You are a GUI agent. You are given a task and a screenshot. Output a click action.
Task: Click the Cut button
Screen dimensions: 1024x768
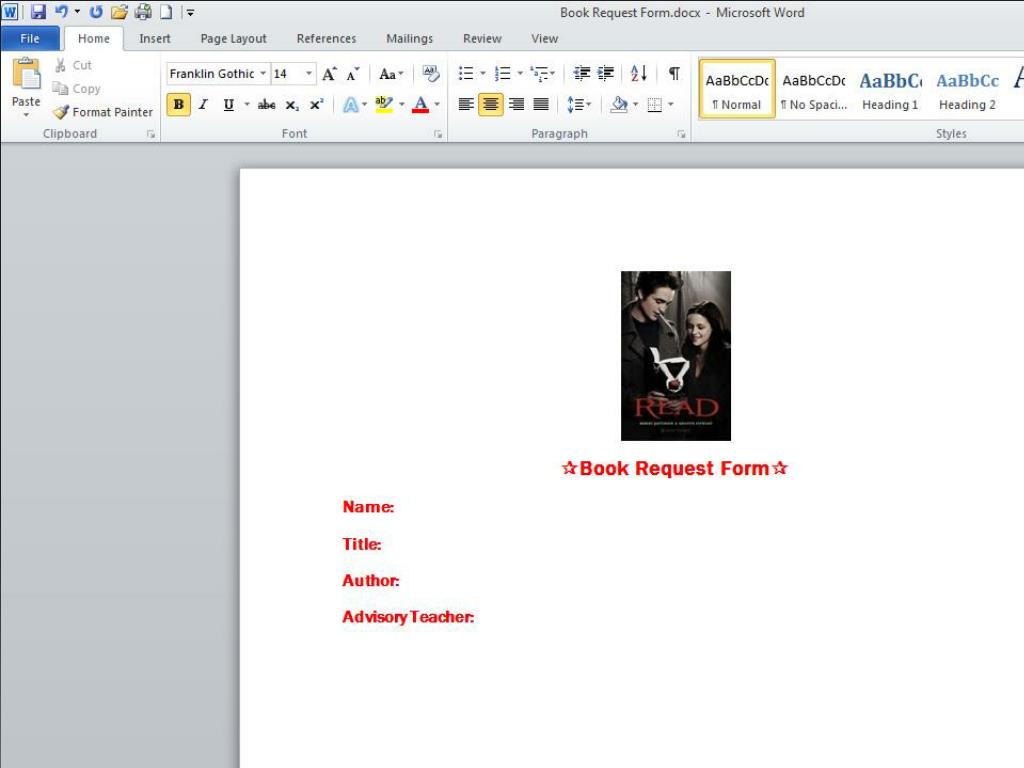[73, 65]
